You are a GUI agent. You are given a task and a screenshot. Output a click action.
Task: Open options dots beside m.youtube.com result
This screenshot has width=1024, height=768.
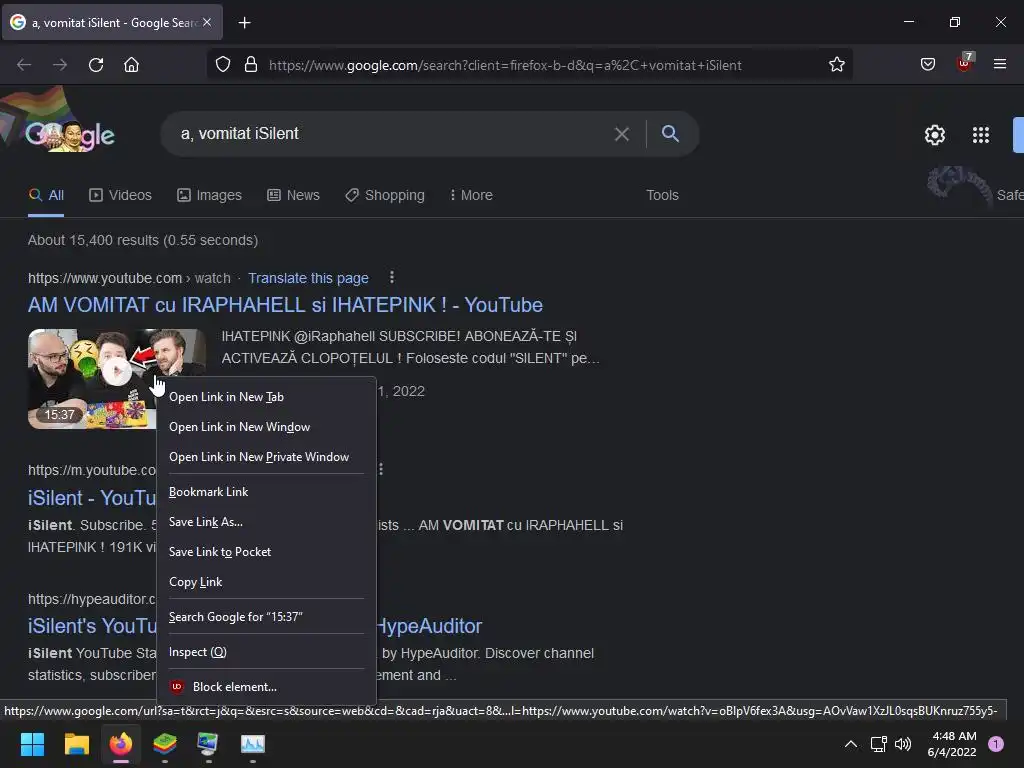[x=381, y=469]
